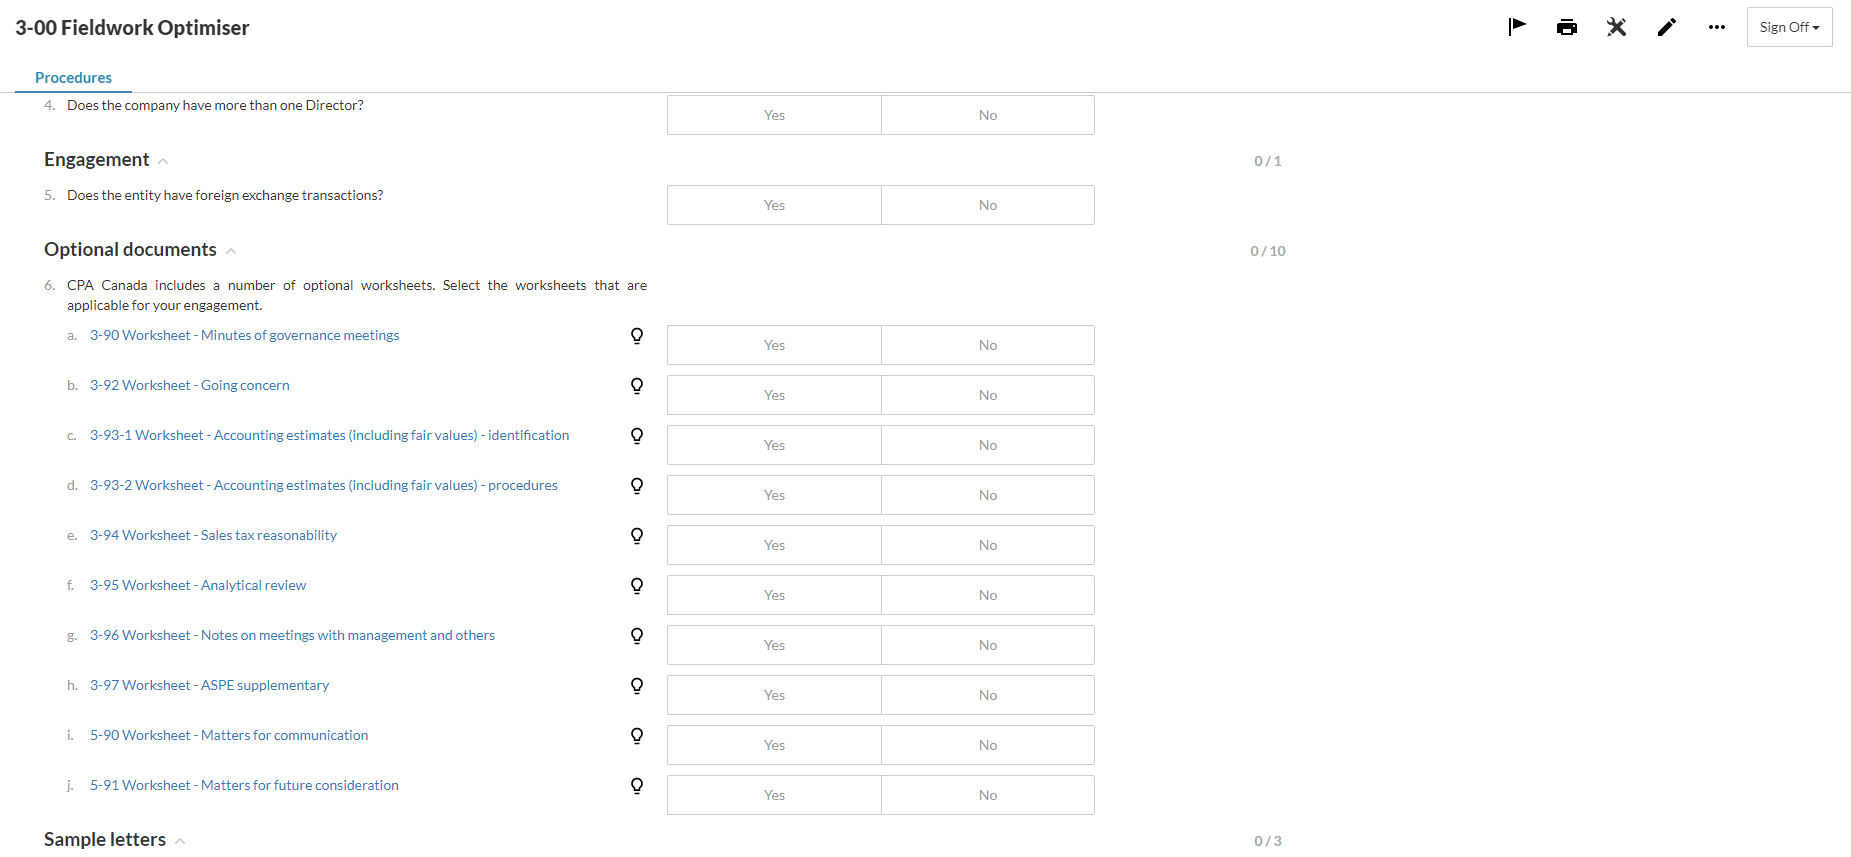Switch to the Procedures tab

(x=73, y=78)
